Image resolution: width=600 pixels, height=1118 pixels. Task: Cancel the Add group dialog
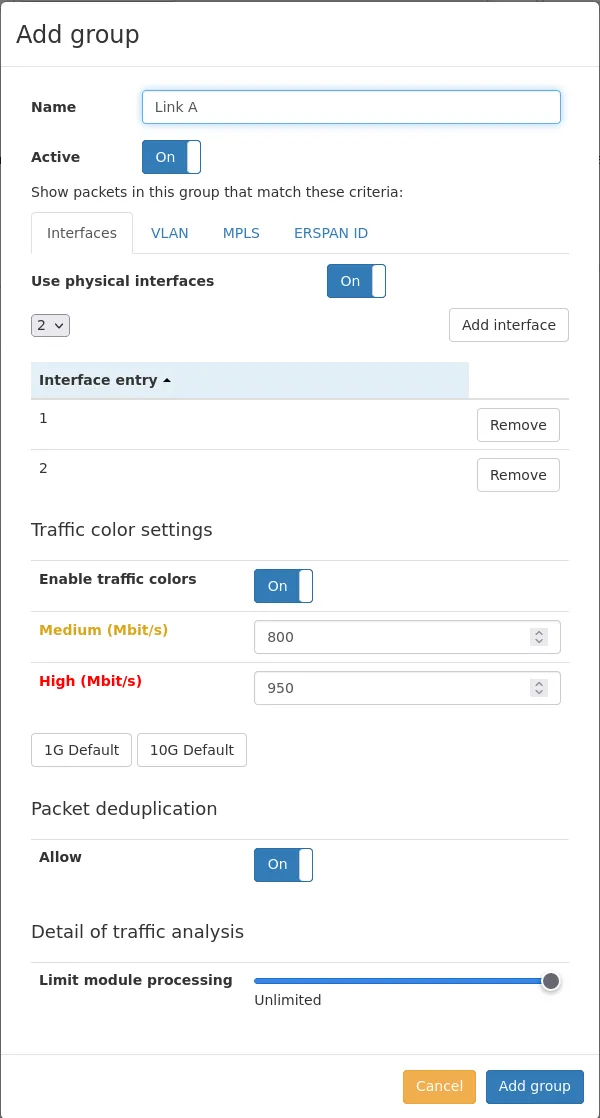[x=439, y=1086]
